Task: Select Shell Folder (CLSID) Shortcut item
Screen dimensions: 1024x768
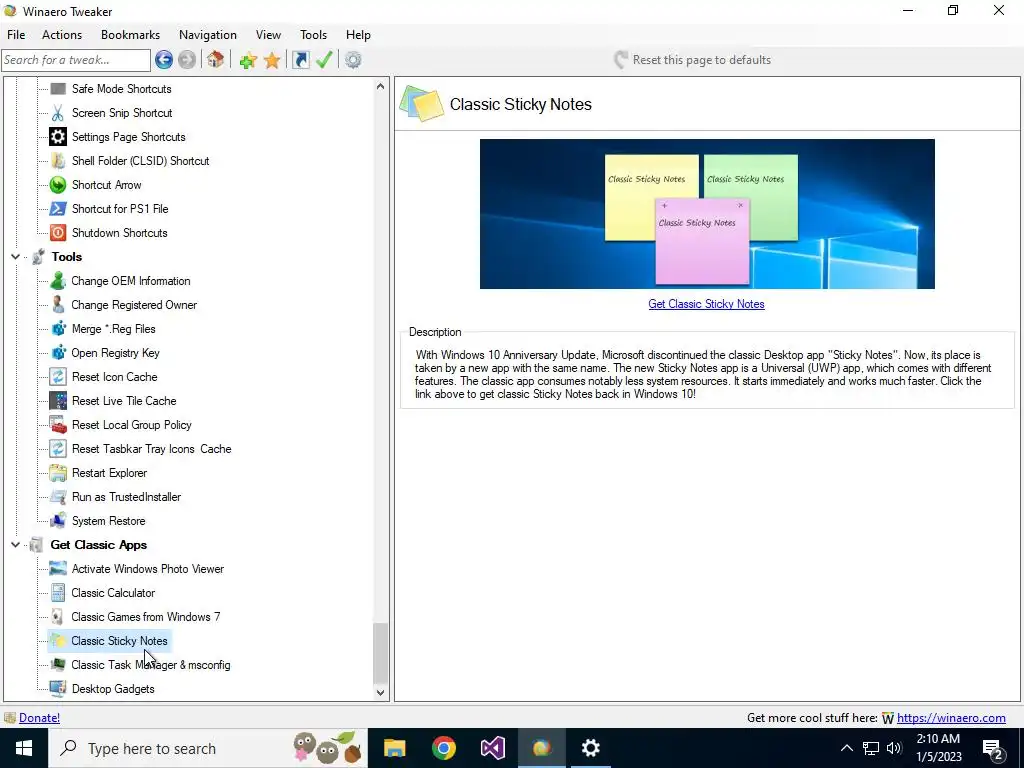Action: click(x=140, y=161)
